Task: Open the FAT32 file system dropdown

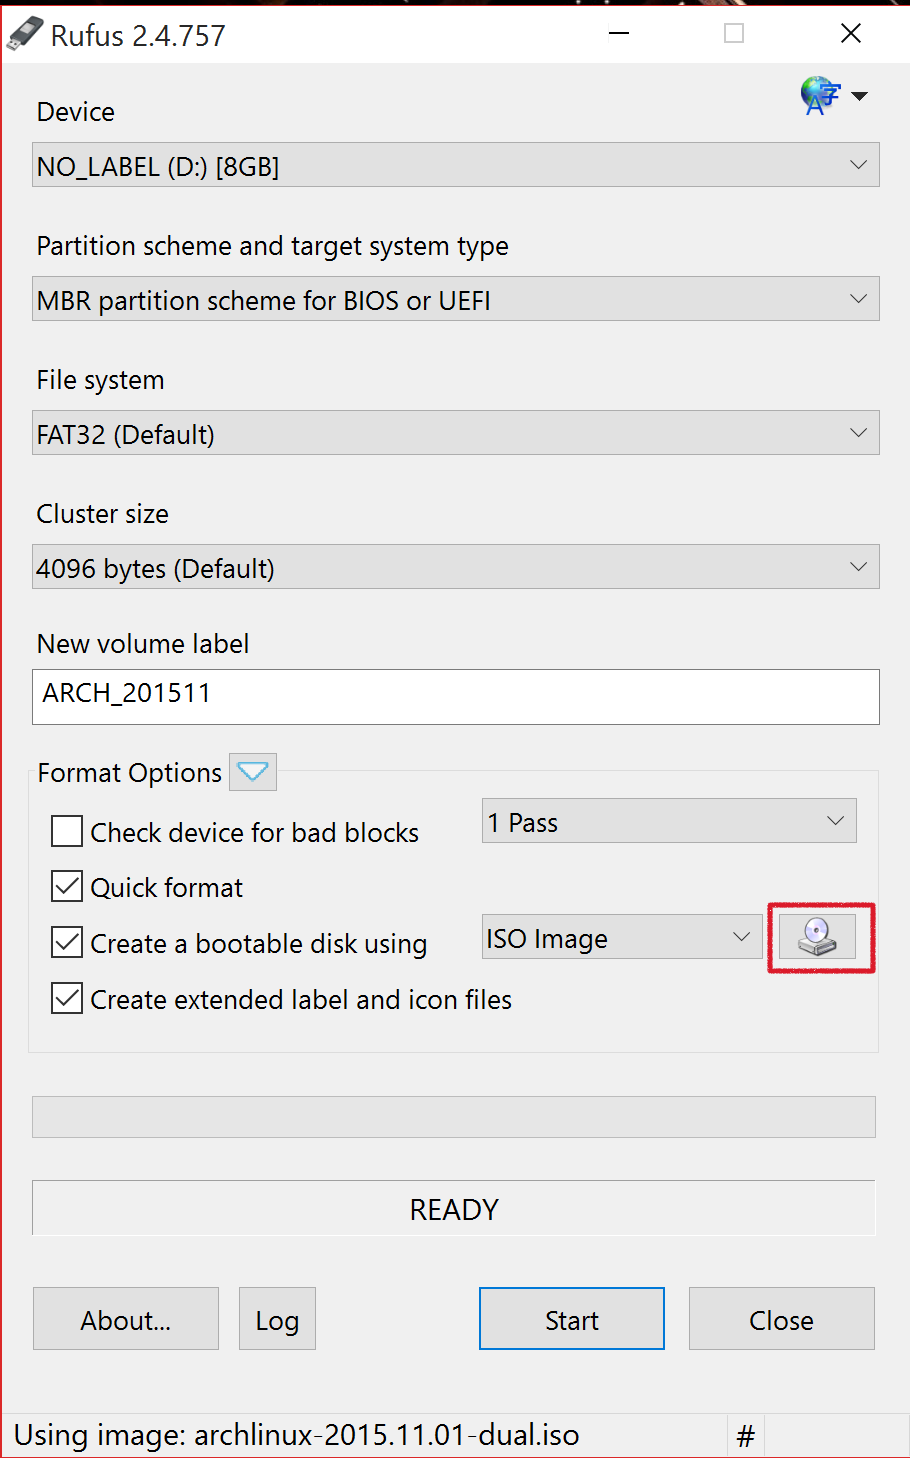Action: point(456,433)
